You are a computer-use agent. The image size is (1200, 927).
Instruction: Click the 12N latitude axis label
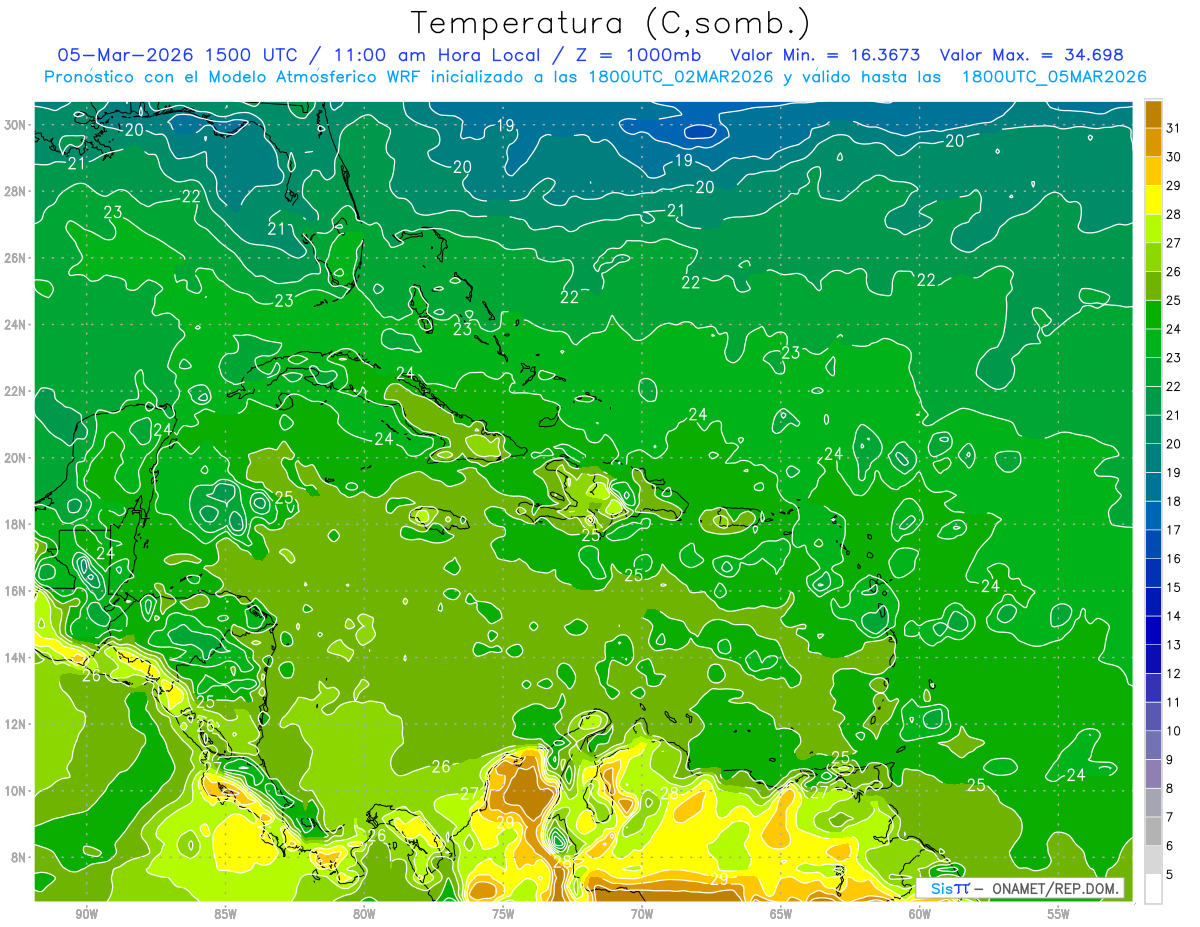(15, 724)
